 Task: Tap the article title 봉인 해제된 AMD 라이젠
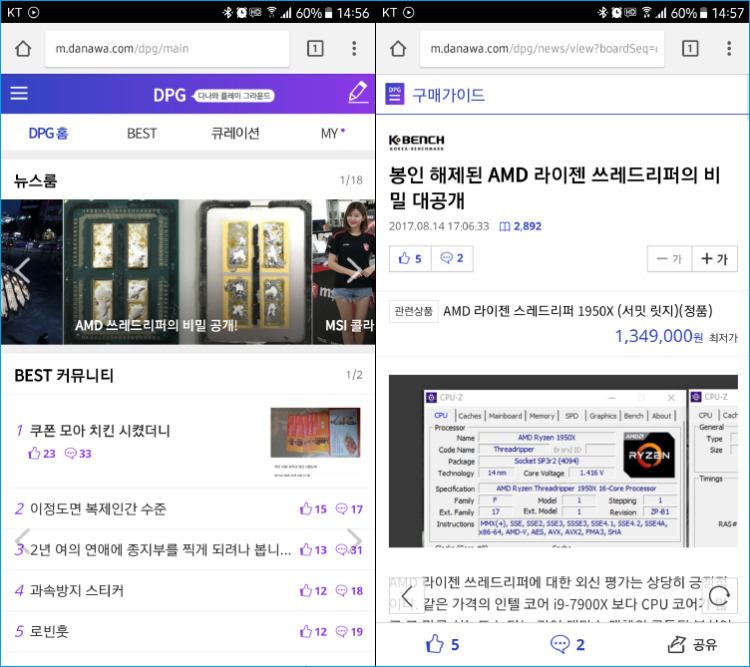click(x=554, y=187)
